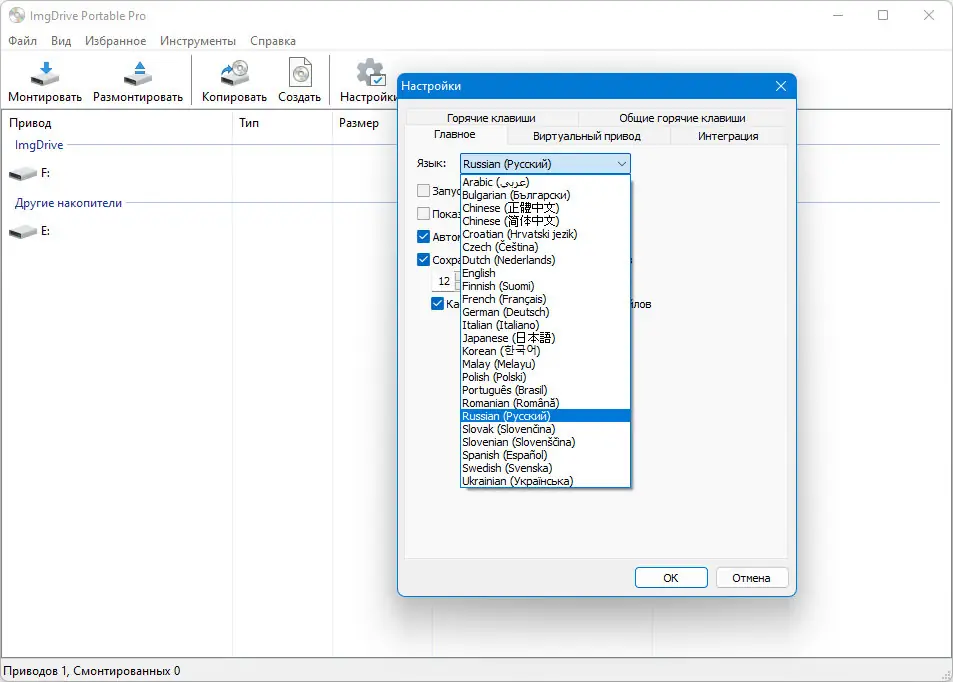Close the Настройки dialog
Viewport: 953px width, 682px height.
[x=781, y=86]
